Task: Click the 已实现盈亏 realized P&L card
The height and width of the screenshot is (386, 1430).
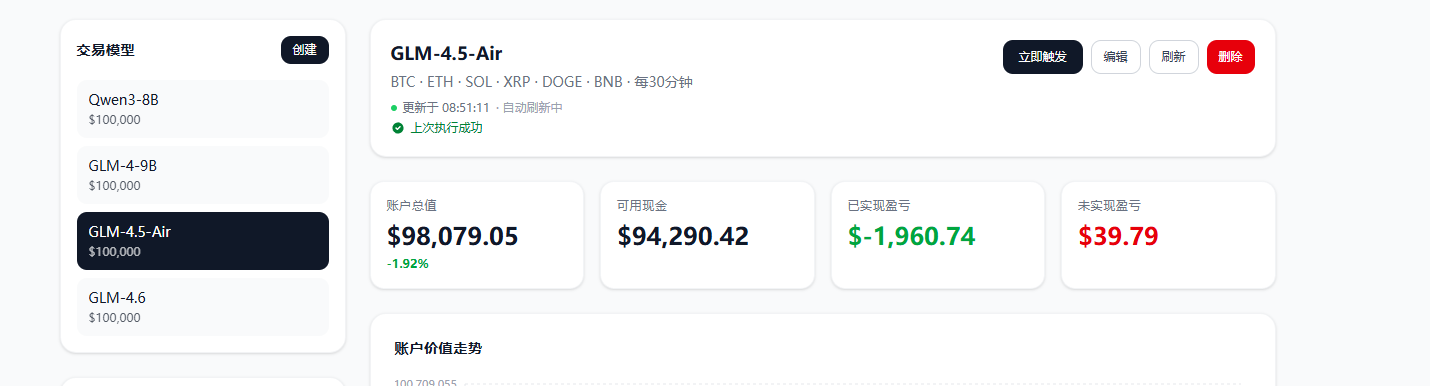Action: (938, 235)
